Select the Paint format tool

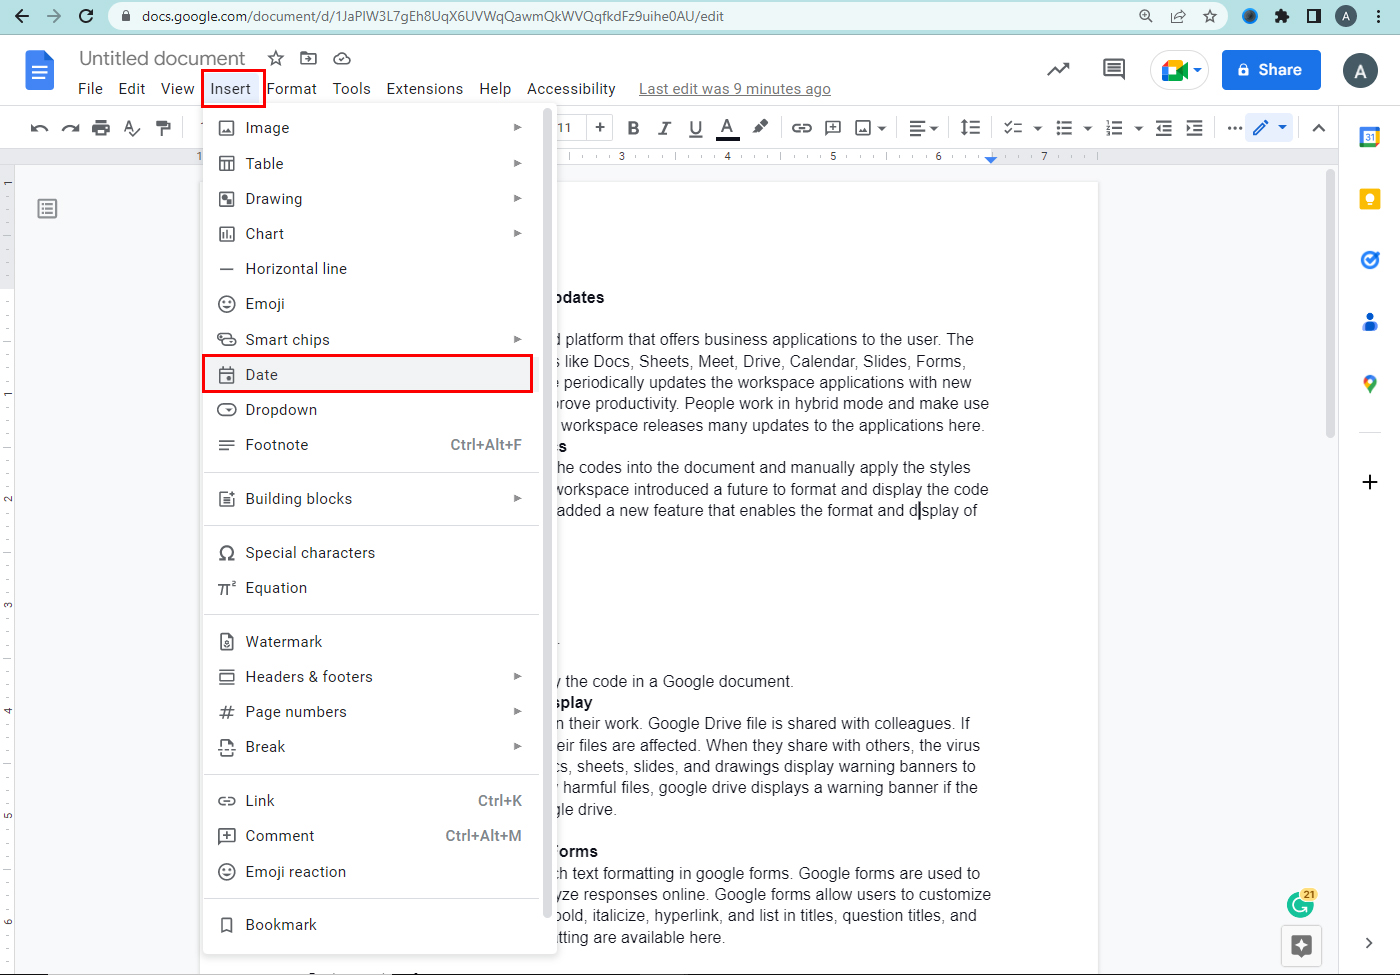163,128
